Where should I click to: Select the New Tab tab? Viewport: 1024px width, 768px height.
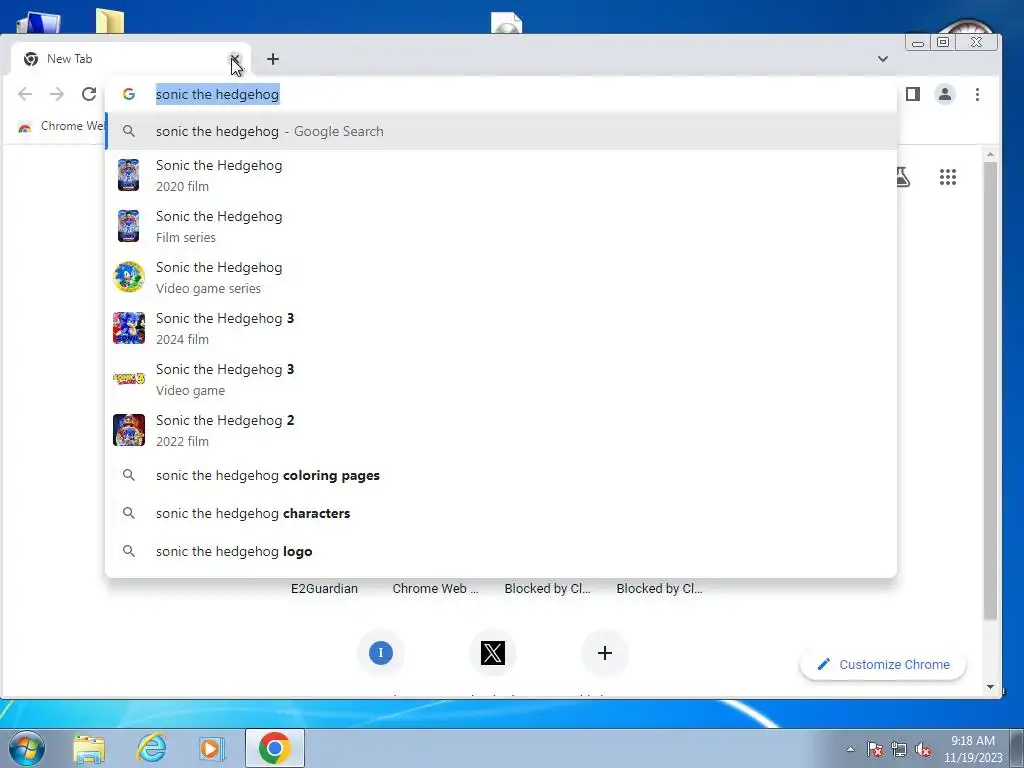pos(129,59)
